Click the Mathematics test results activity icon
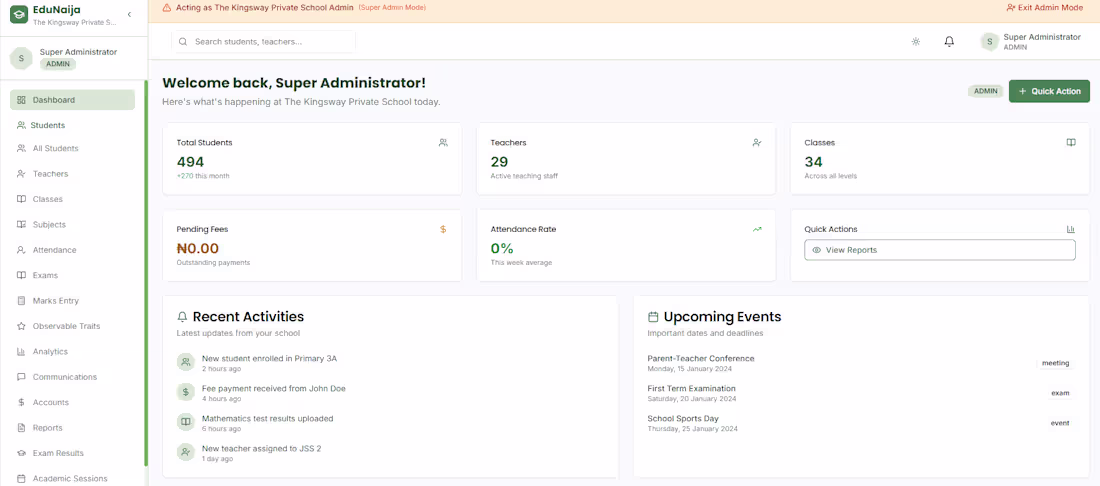Screen dimensions: 1100x486 tap(185, 422)
